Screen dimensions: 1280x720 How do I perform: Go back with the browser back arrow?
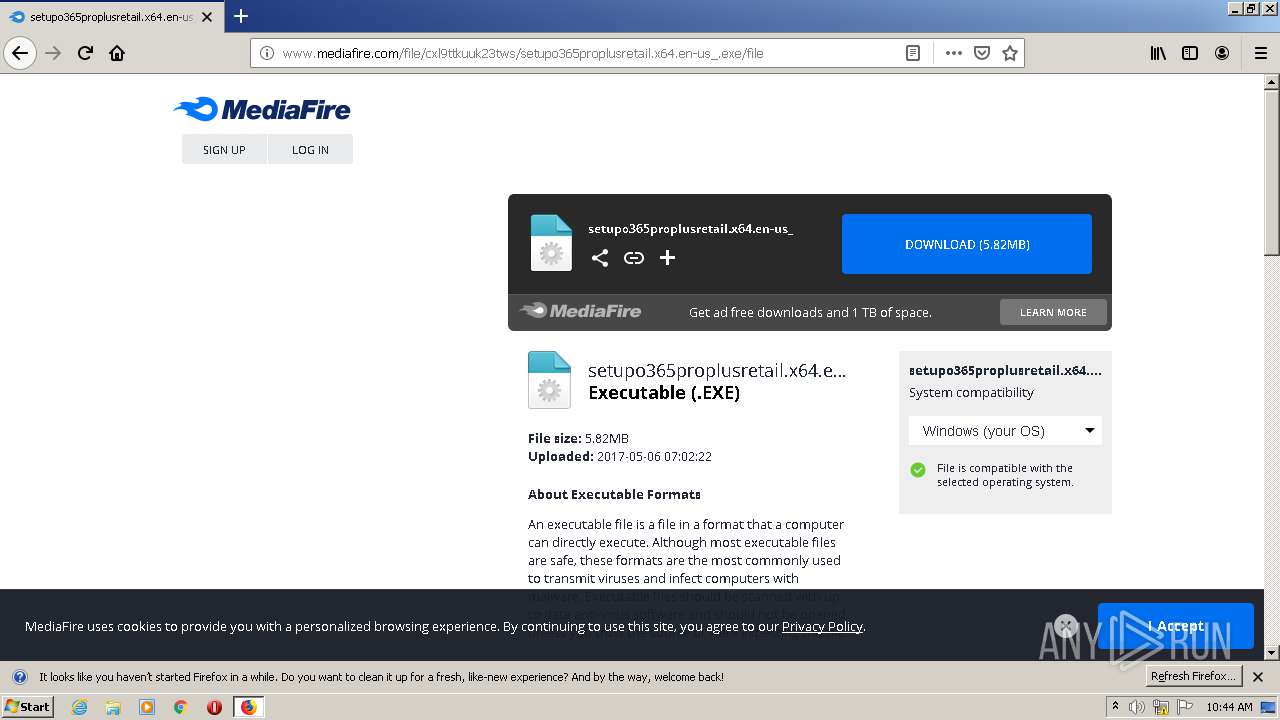(20, 53)
